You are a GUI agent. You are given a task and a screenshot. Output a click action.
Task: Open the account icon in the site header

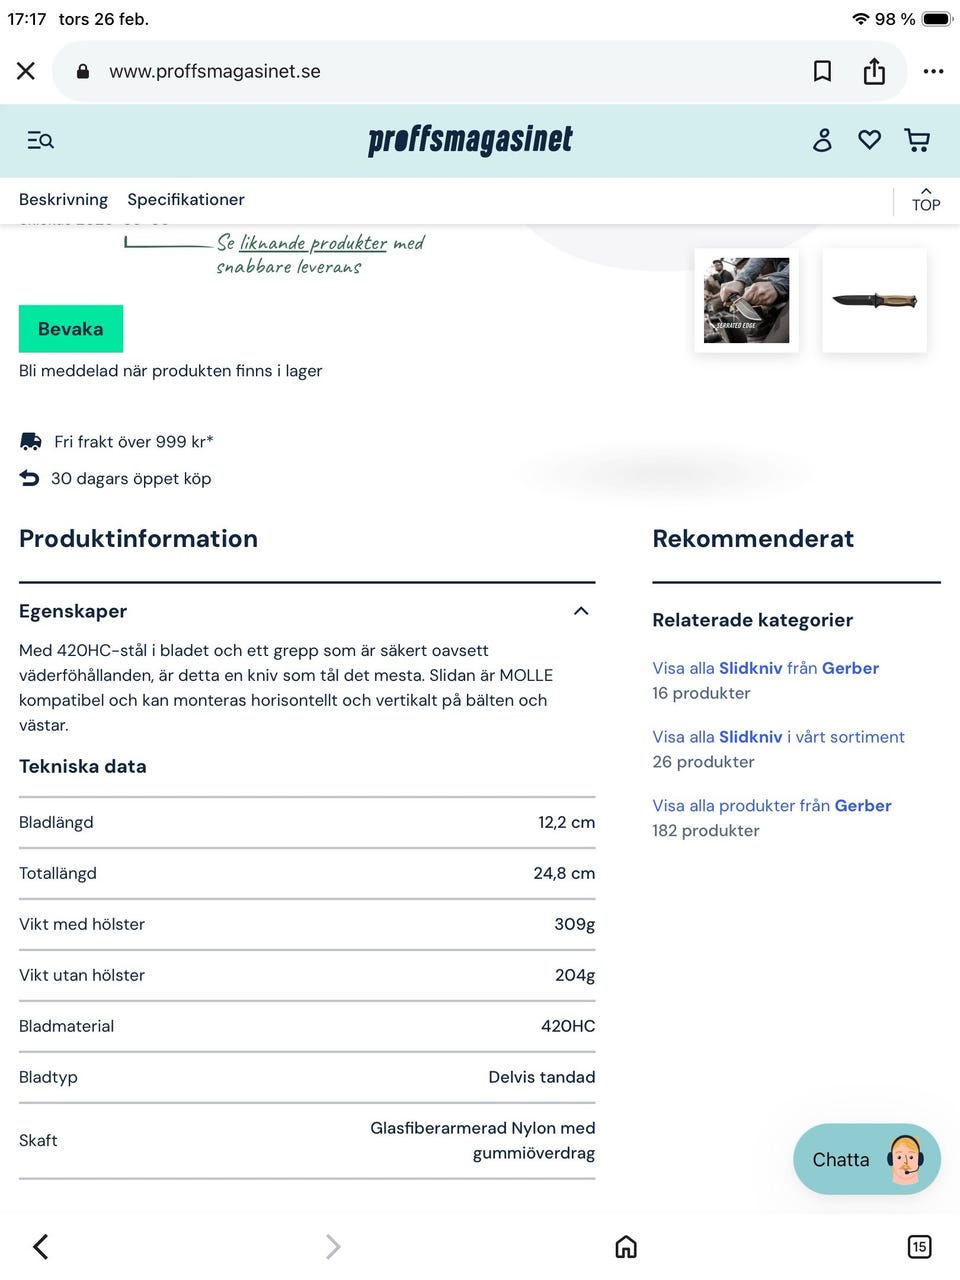pyautogui.click(x=821, y=140)
